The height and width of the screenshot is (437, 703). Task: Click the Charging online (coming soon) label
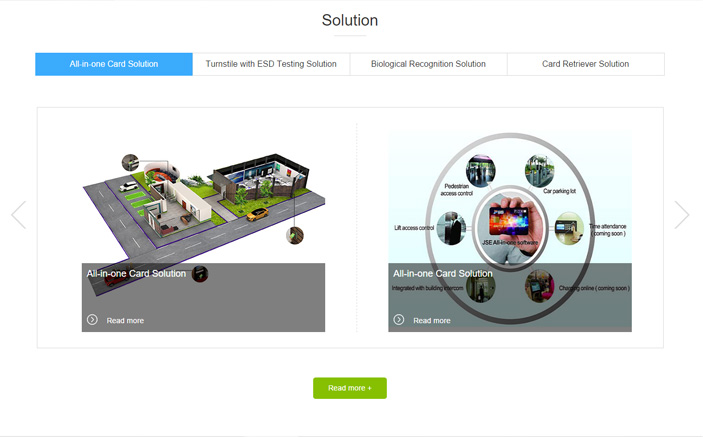tap(595, 288)
